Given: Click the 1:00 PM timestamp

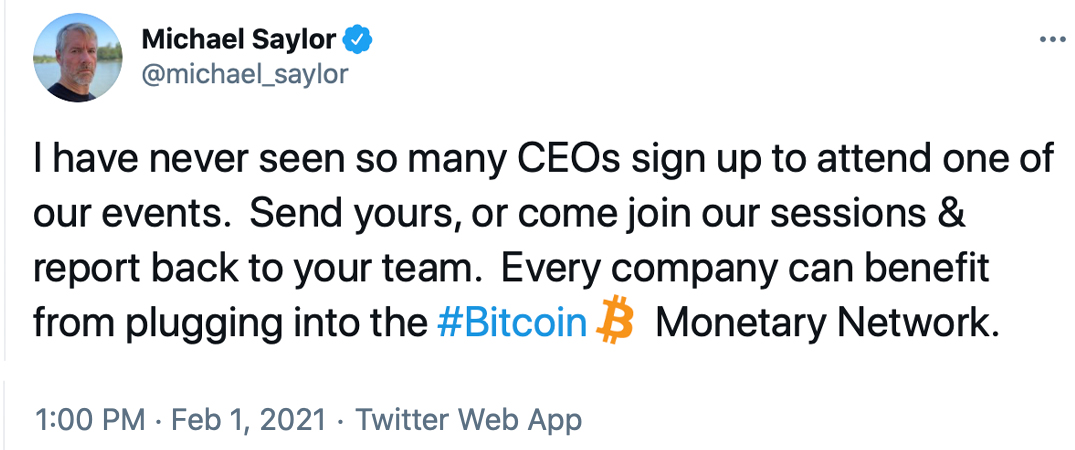Looking at the screenshot, I should click(90, 419).
